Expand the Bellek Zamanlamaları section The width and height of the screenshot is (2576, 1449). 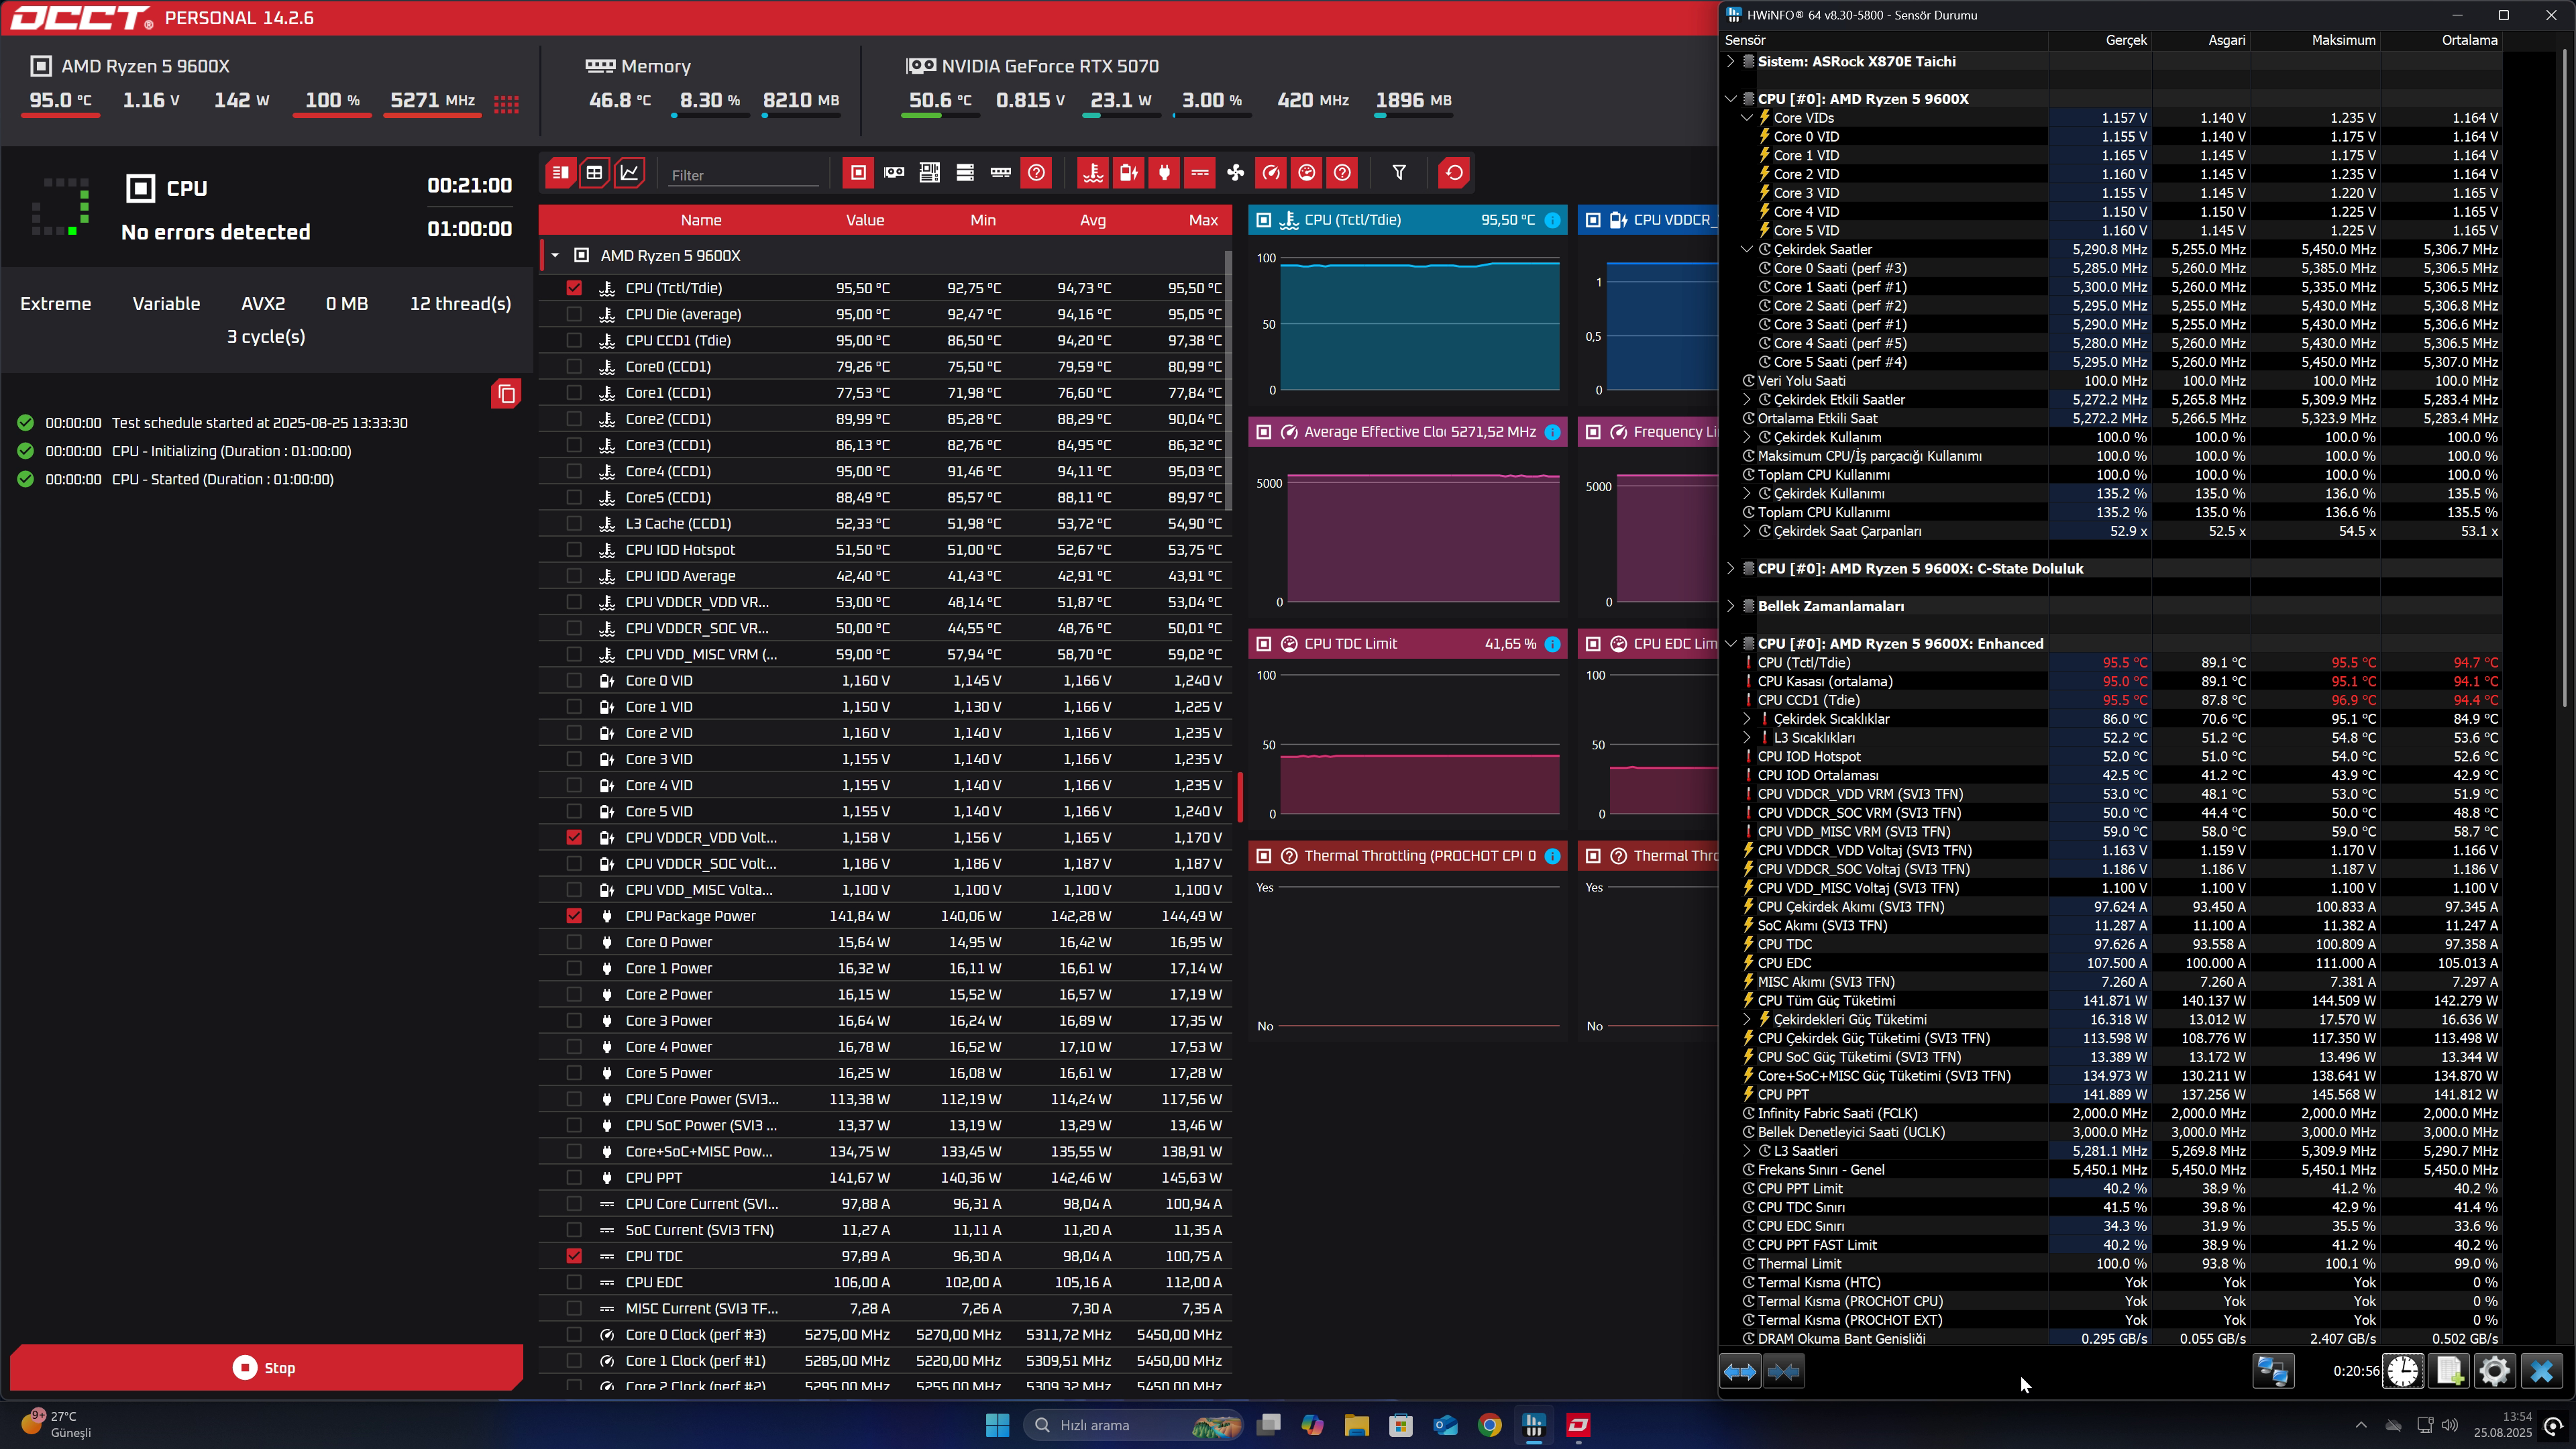(x=1731, y=606)
